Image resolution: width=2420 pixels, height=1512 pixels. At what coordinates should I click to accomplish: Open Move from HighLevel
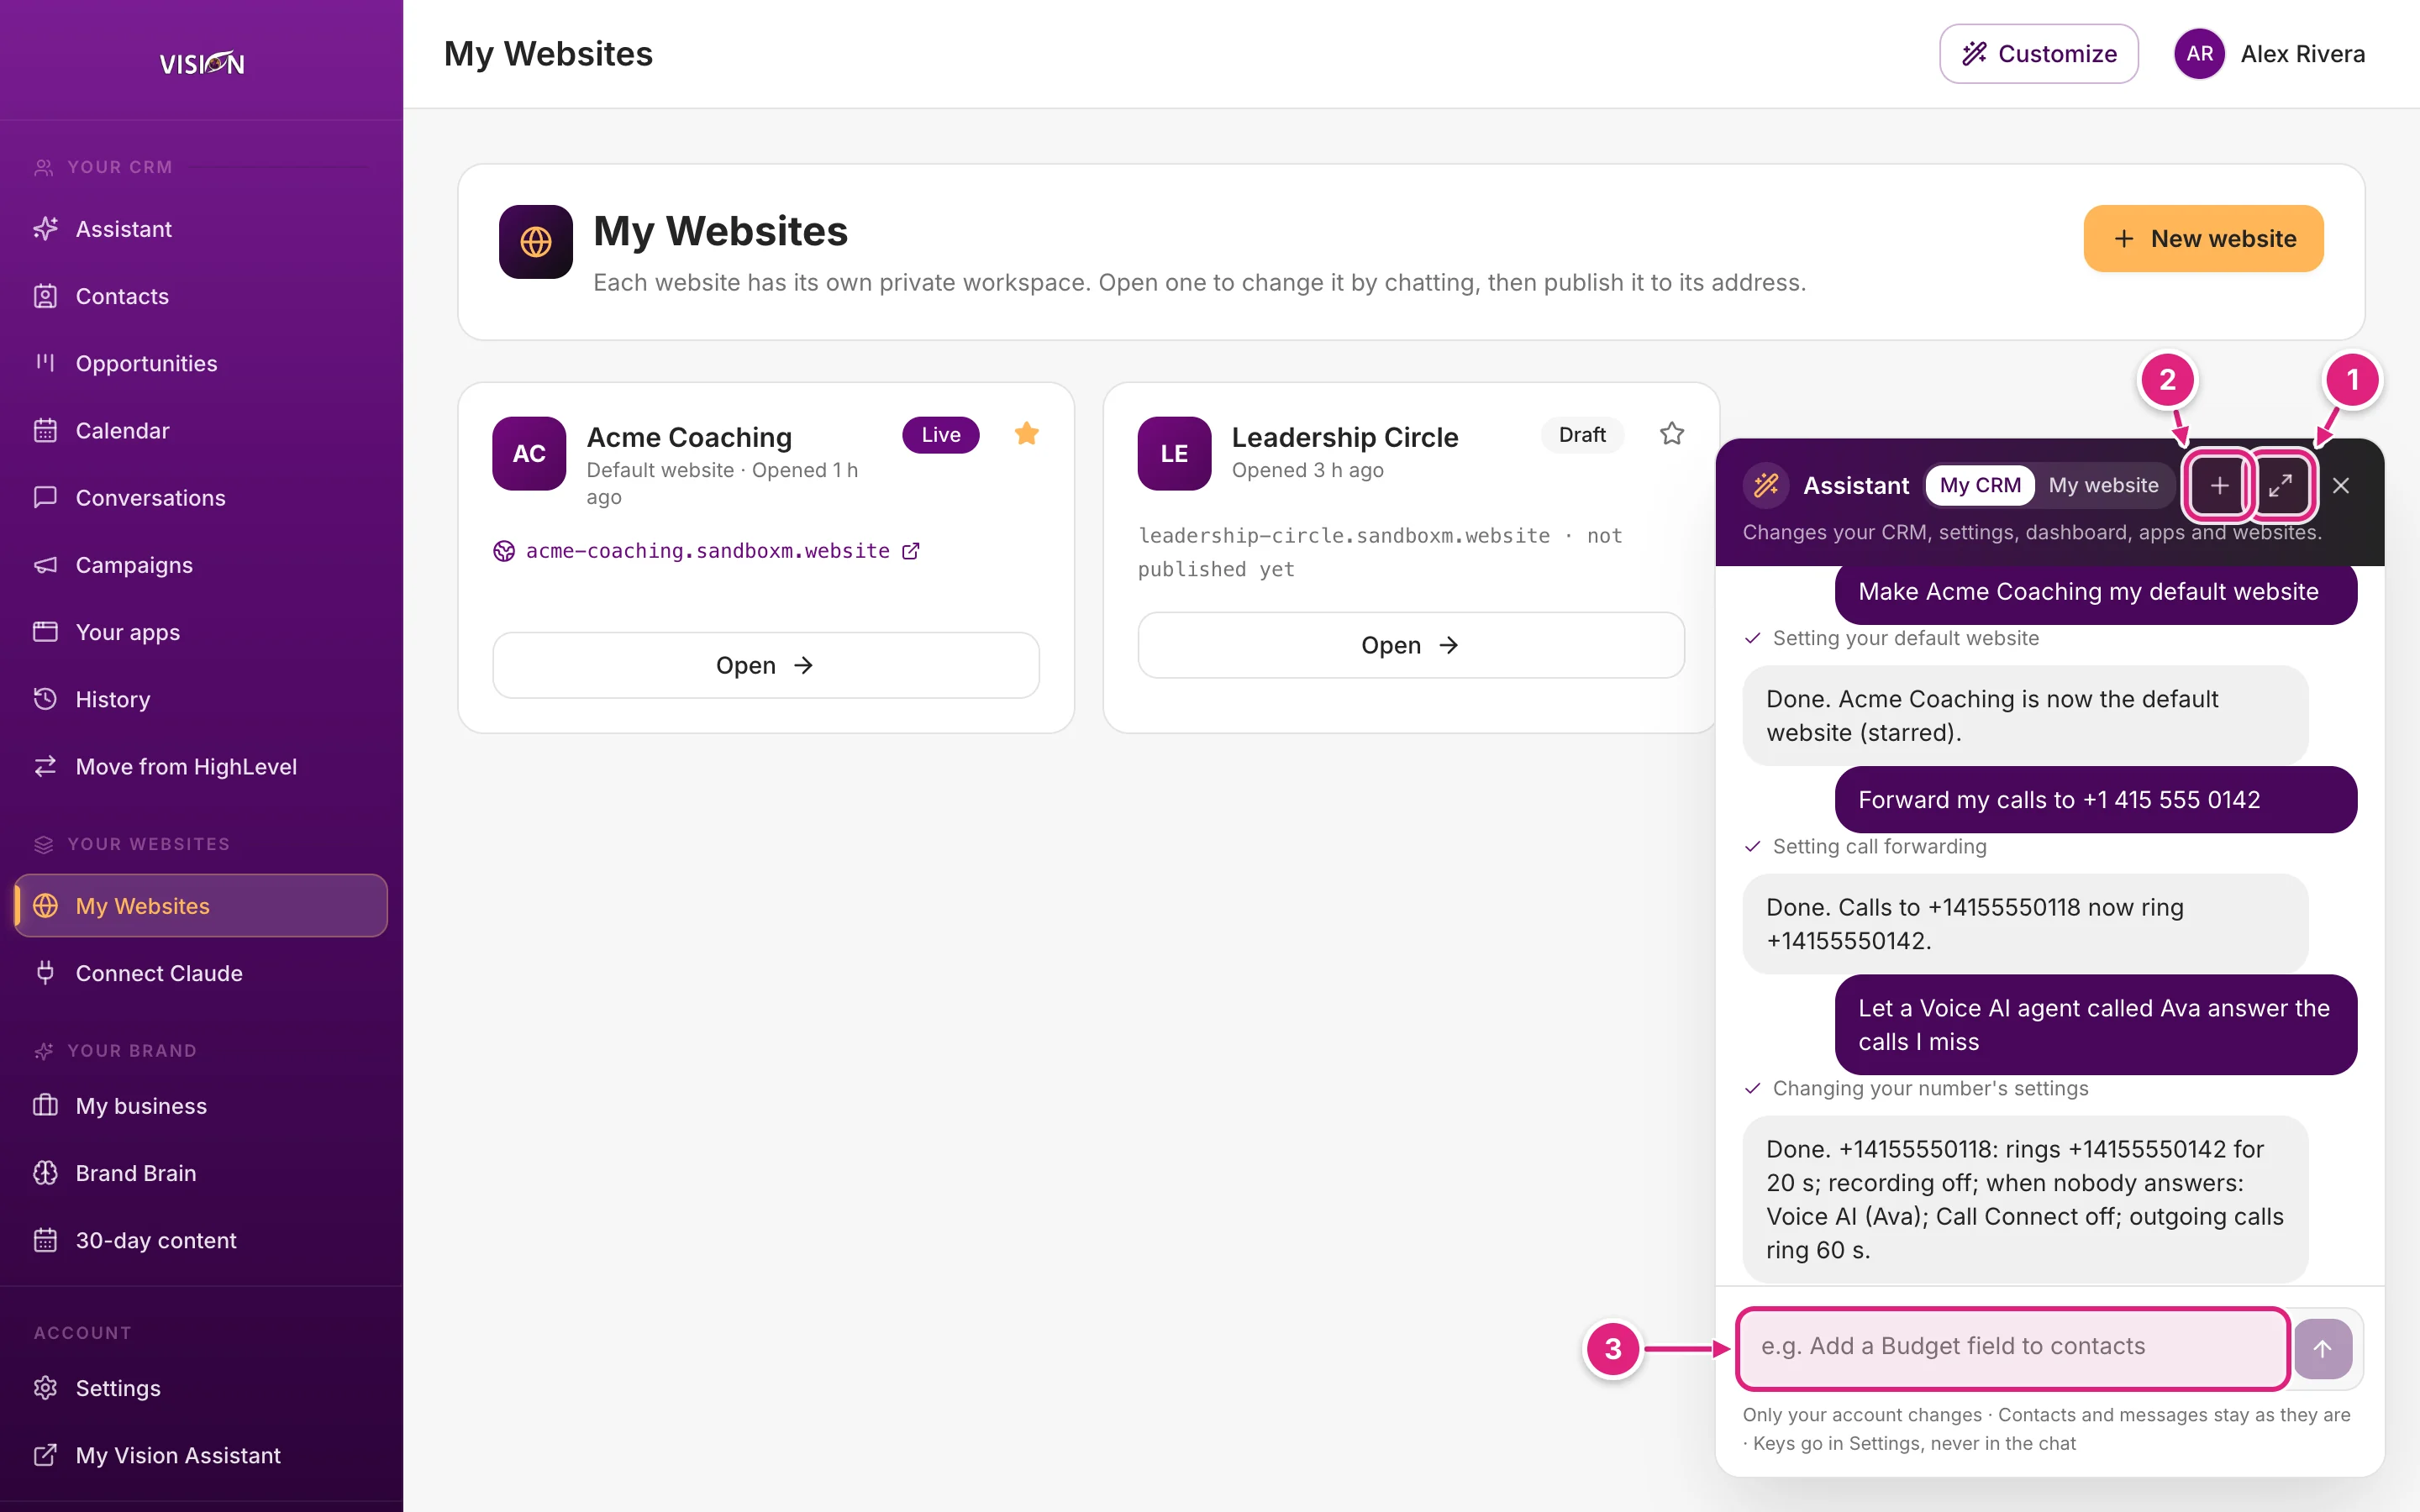200,766
